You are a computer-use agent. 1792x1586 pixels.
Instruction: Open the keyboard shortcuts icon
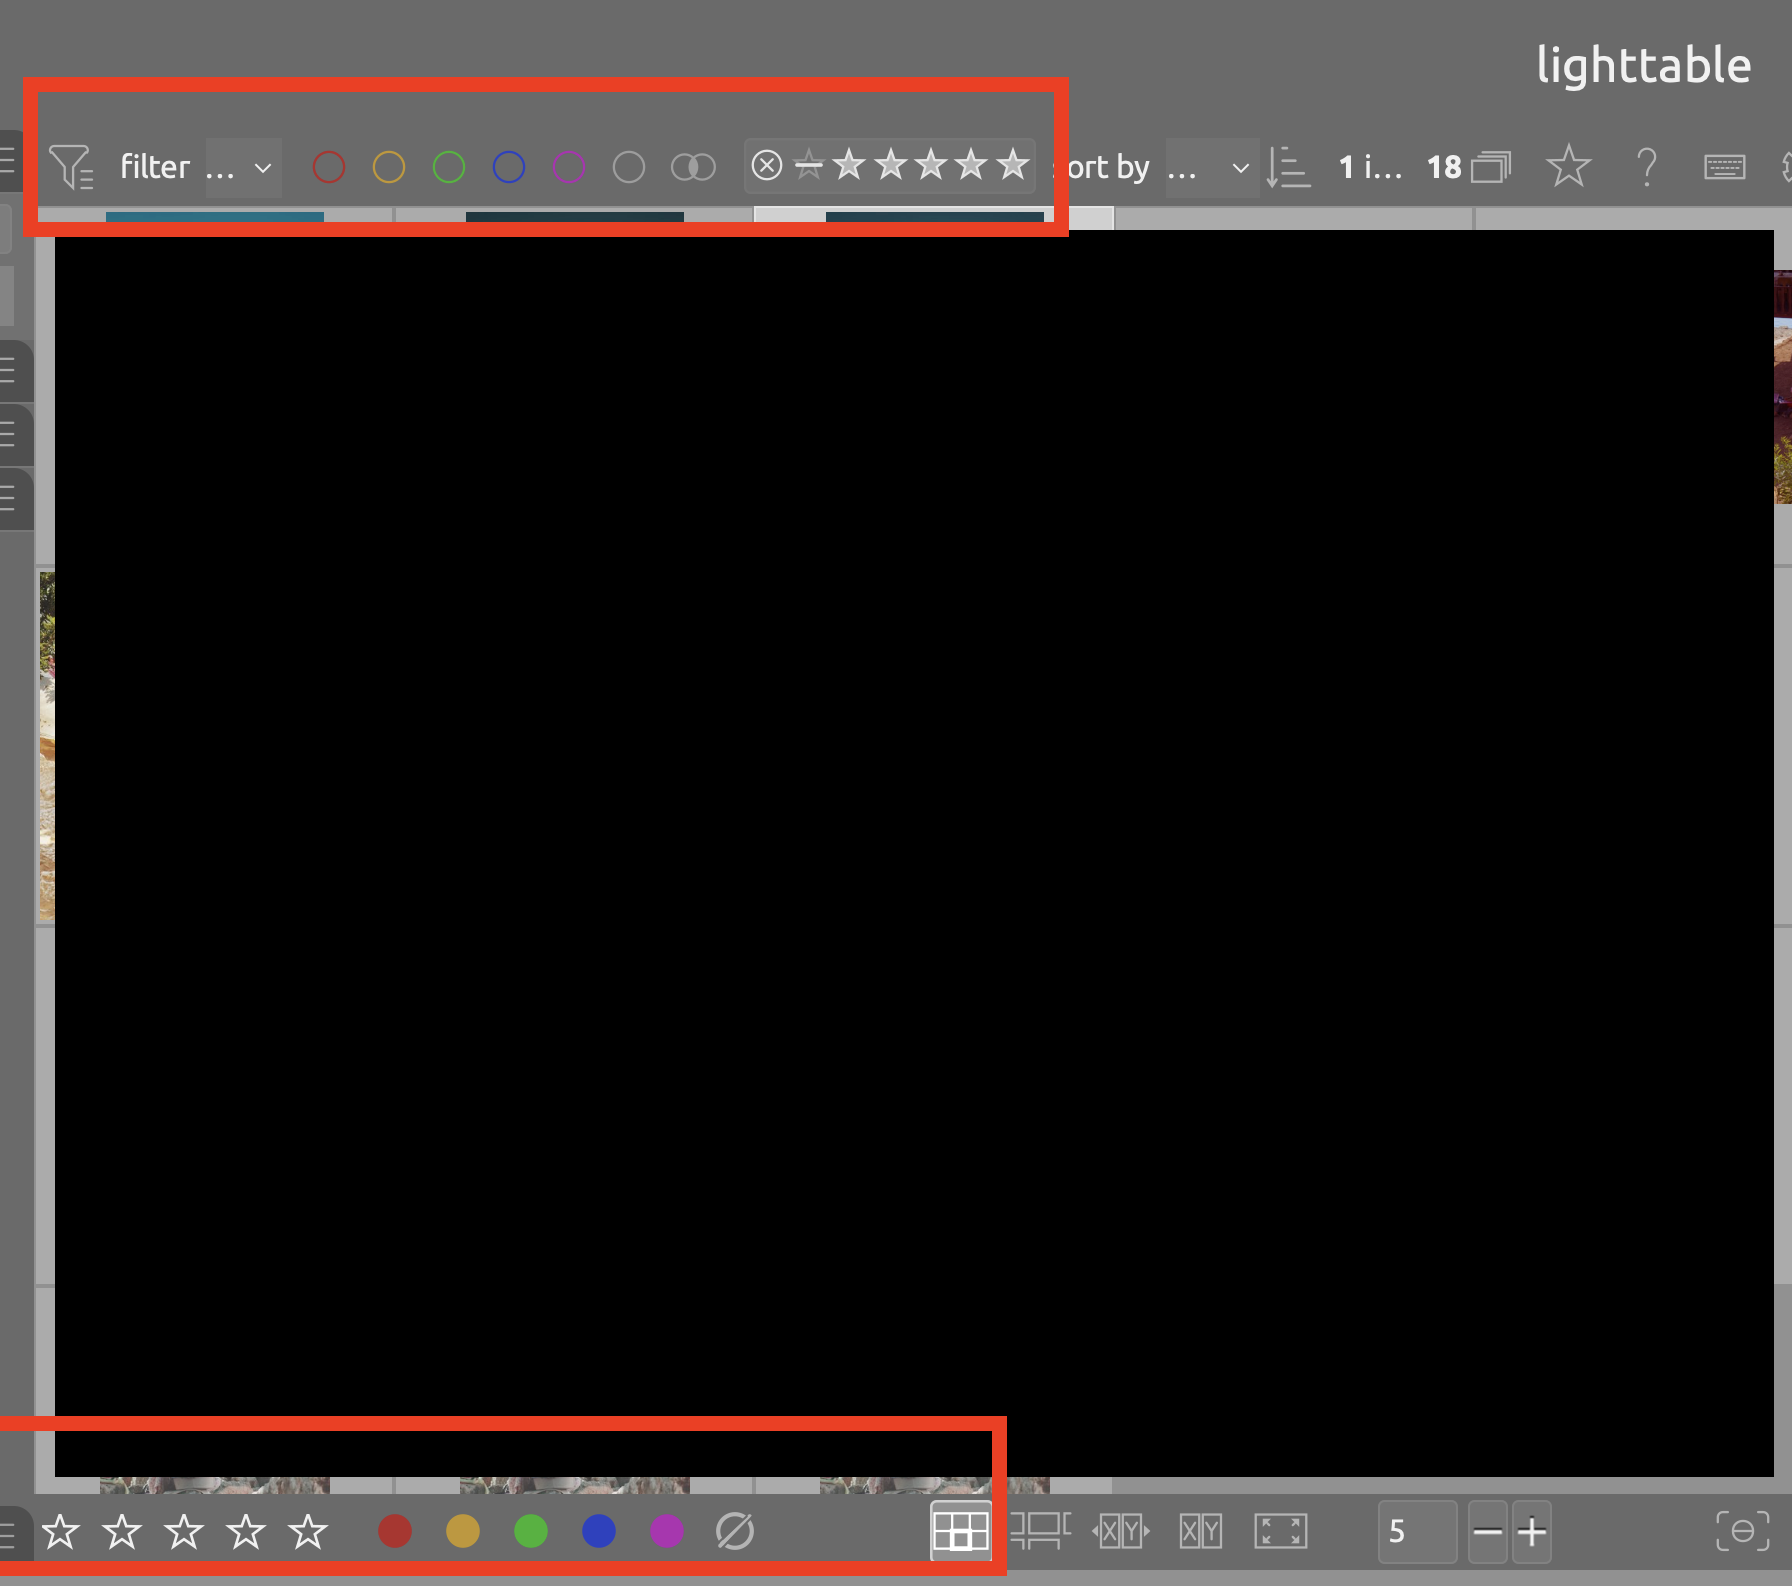click(1725, 167)
